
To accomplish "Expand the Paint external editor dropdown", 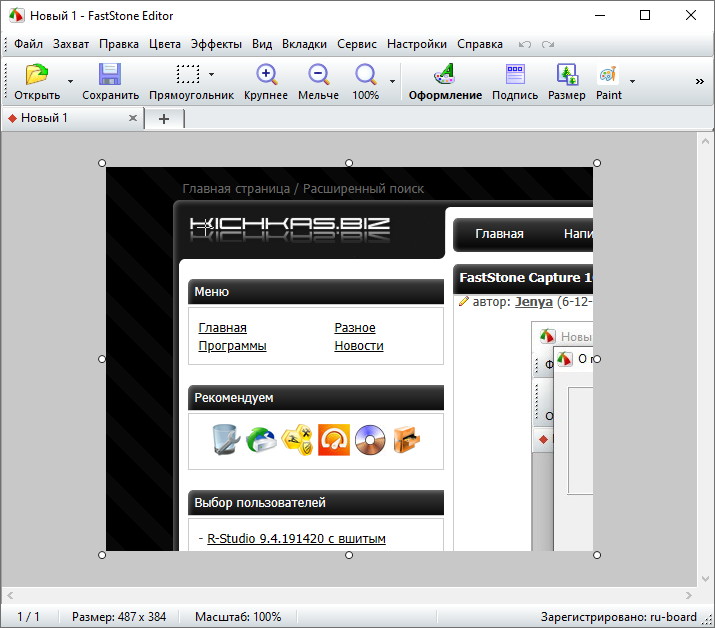I will 632,81.
